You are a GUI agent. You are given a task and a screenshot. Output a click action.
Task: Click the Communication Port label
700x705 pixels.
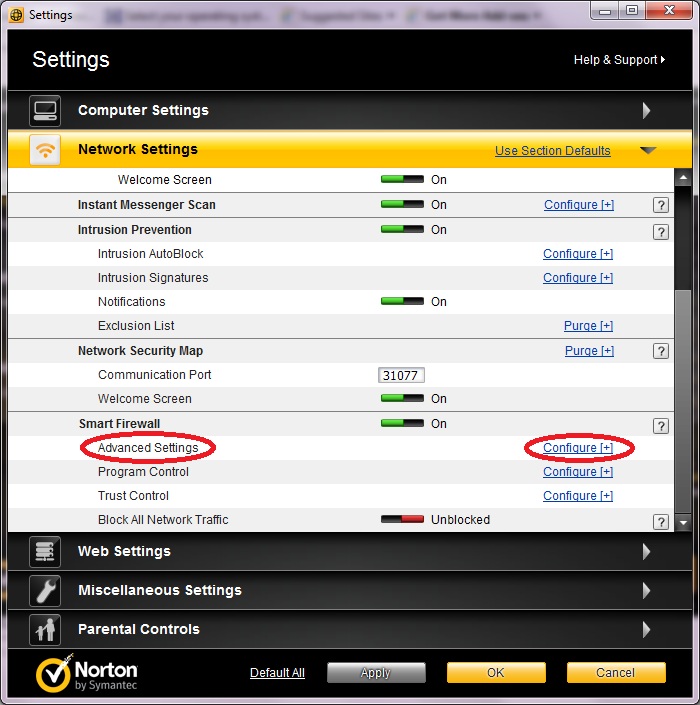coord(155,375)
